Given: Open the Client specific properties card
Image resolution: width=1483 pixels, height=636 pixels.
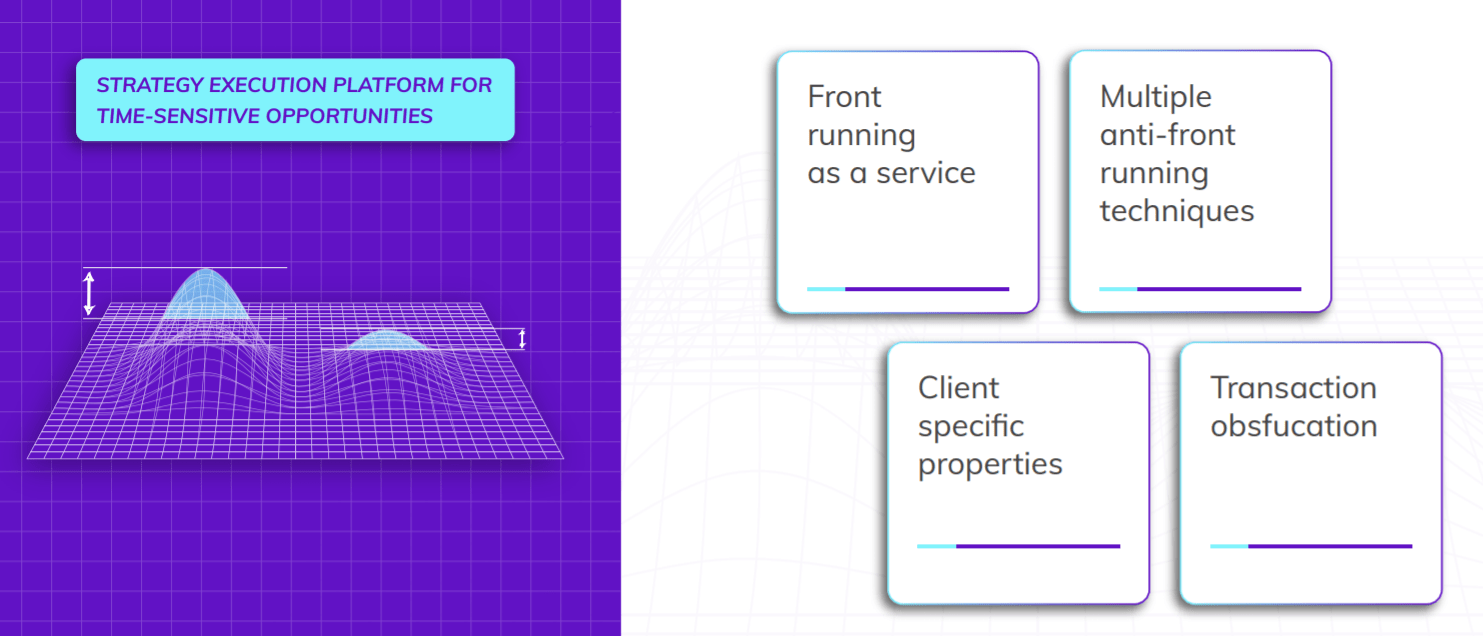Looking at the screenshot, I should [1017, 473].
